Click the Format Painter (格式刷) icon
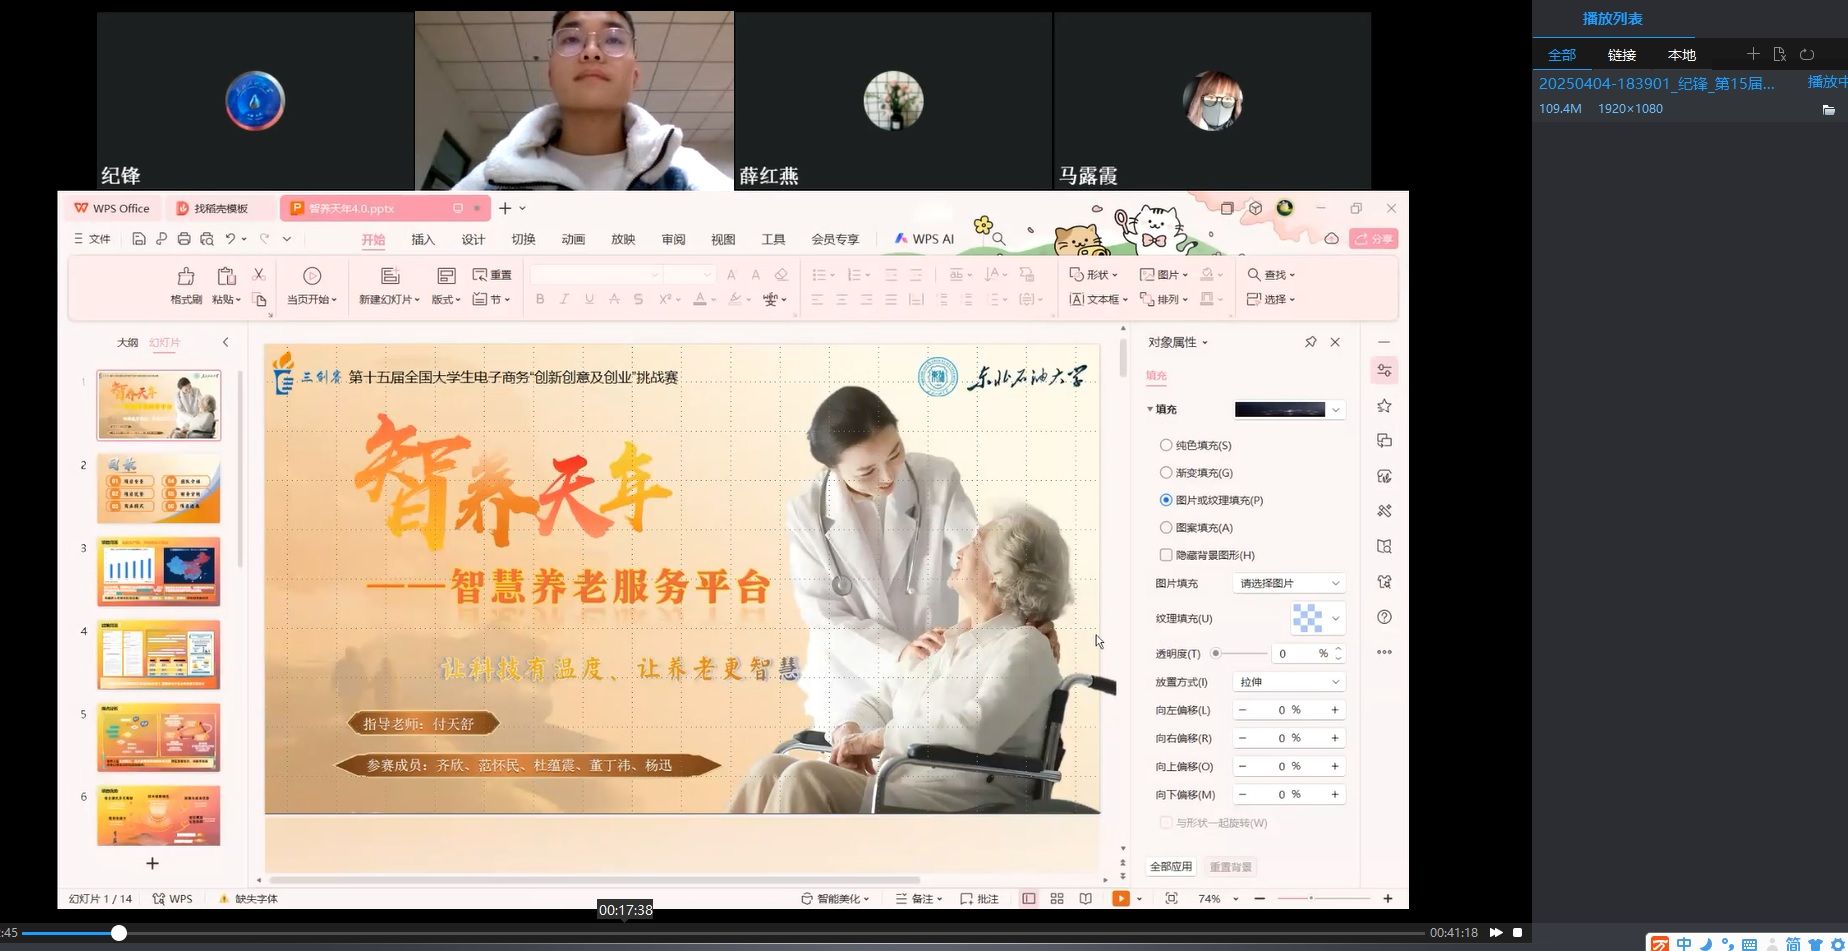The height and width of the screenshot is (951, 1848). [x=186, y=276]
